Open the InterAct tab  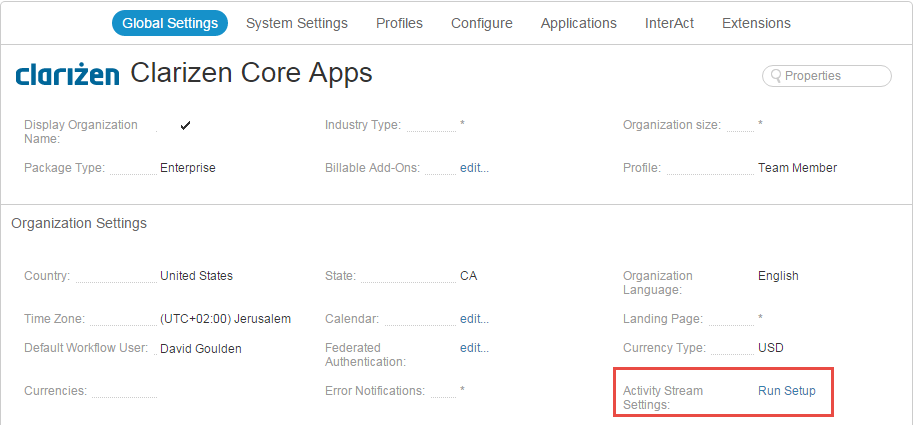(x=670, y=23)
